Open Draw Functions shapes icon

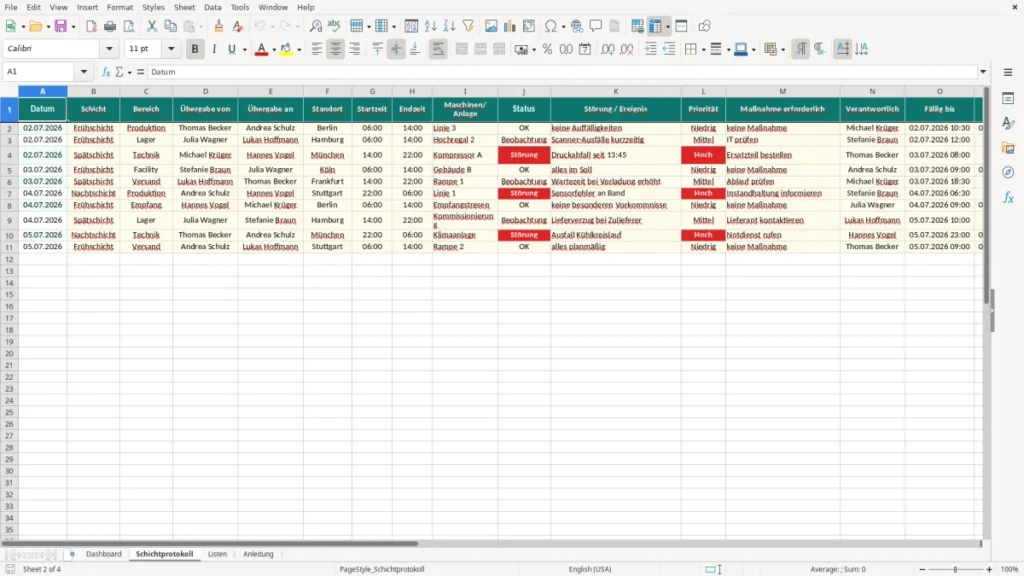pos(704,26)
